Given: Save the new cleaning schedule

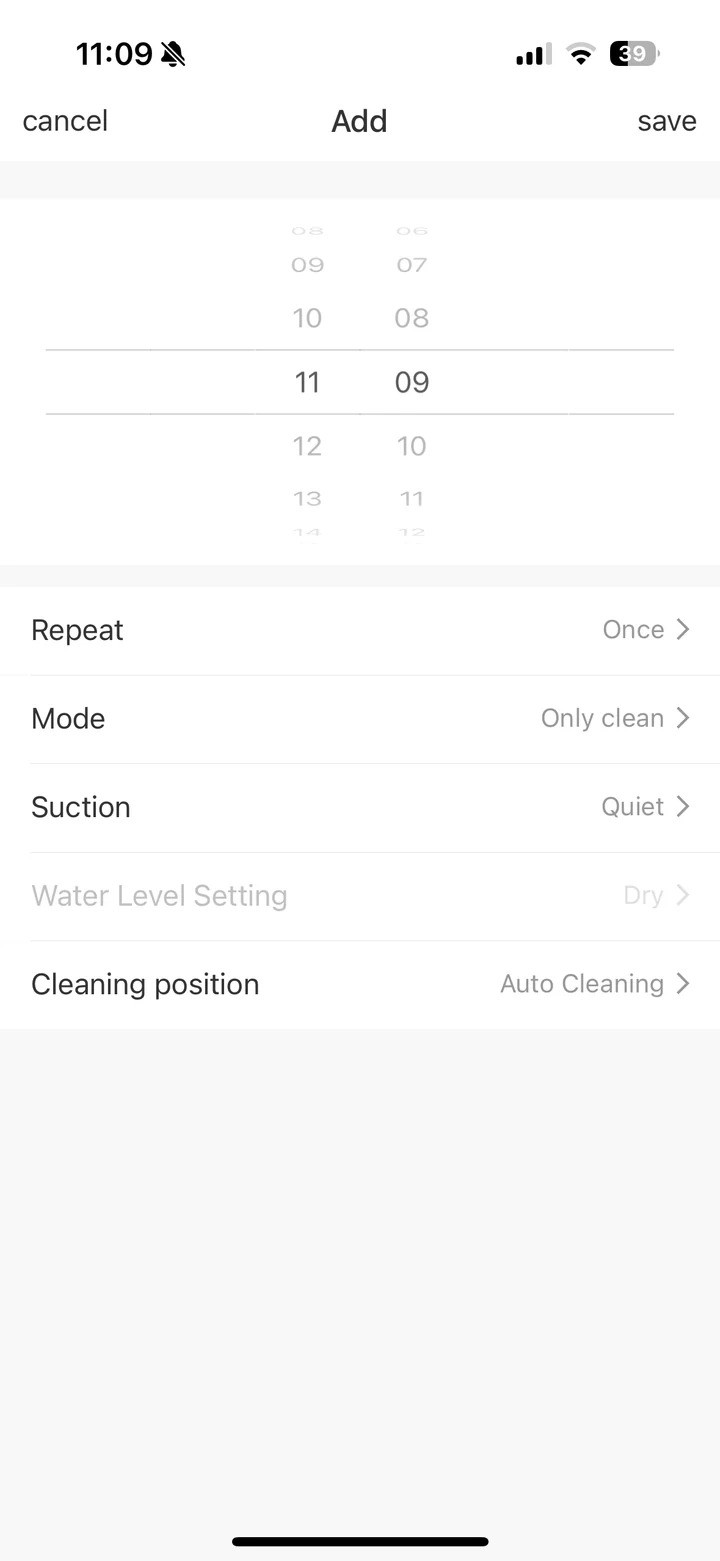Looking at the screenshot, I should pos(667,121).
